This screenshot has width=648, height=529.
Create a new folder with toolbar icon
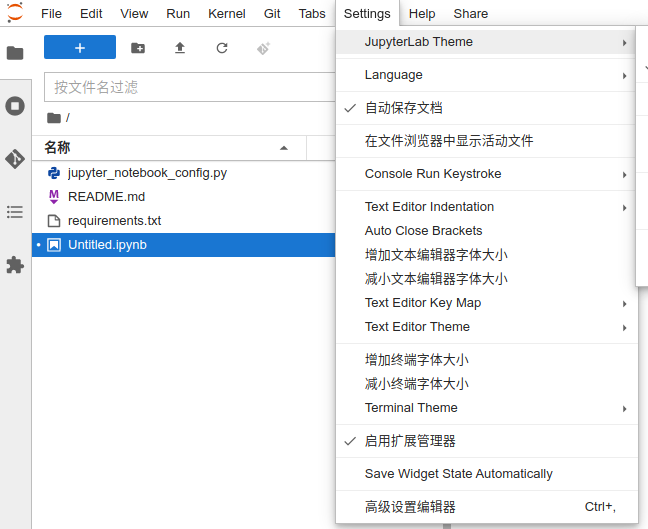[x=138, y=48]
